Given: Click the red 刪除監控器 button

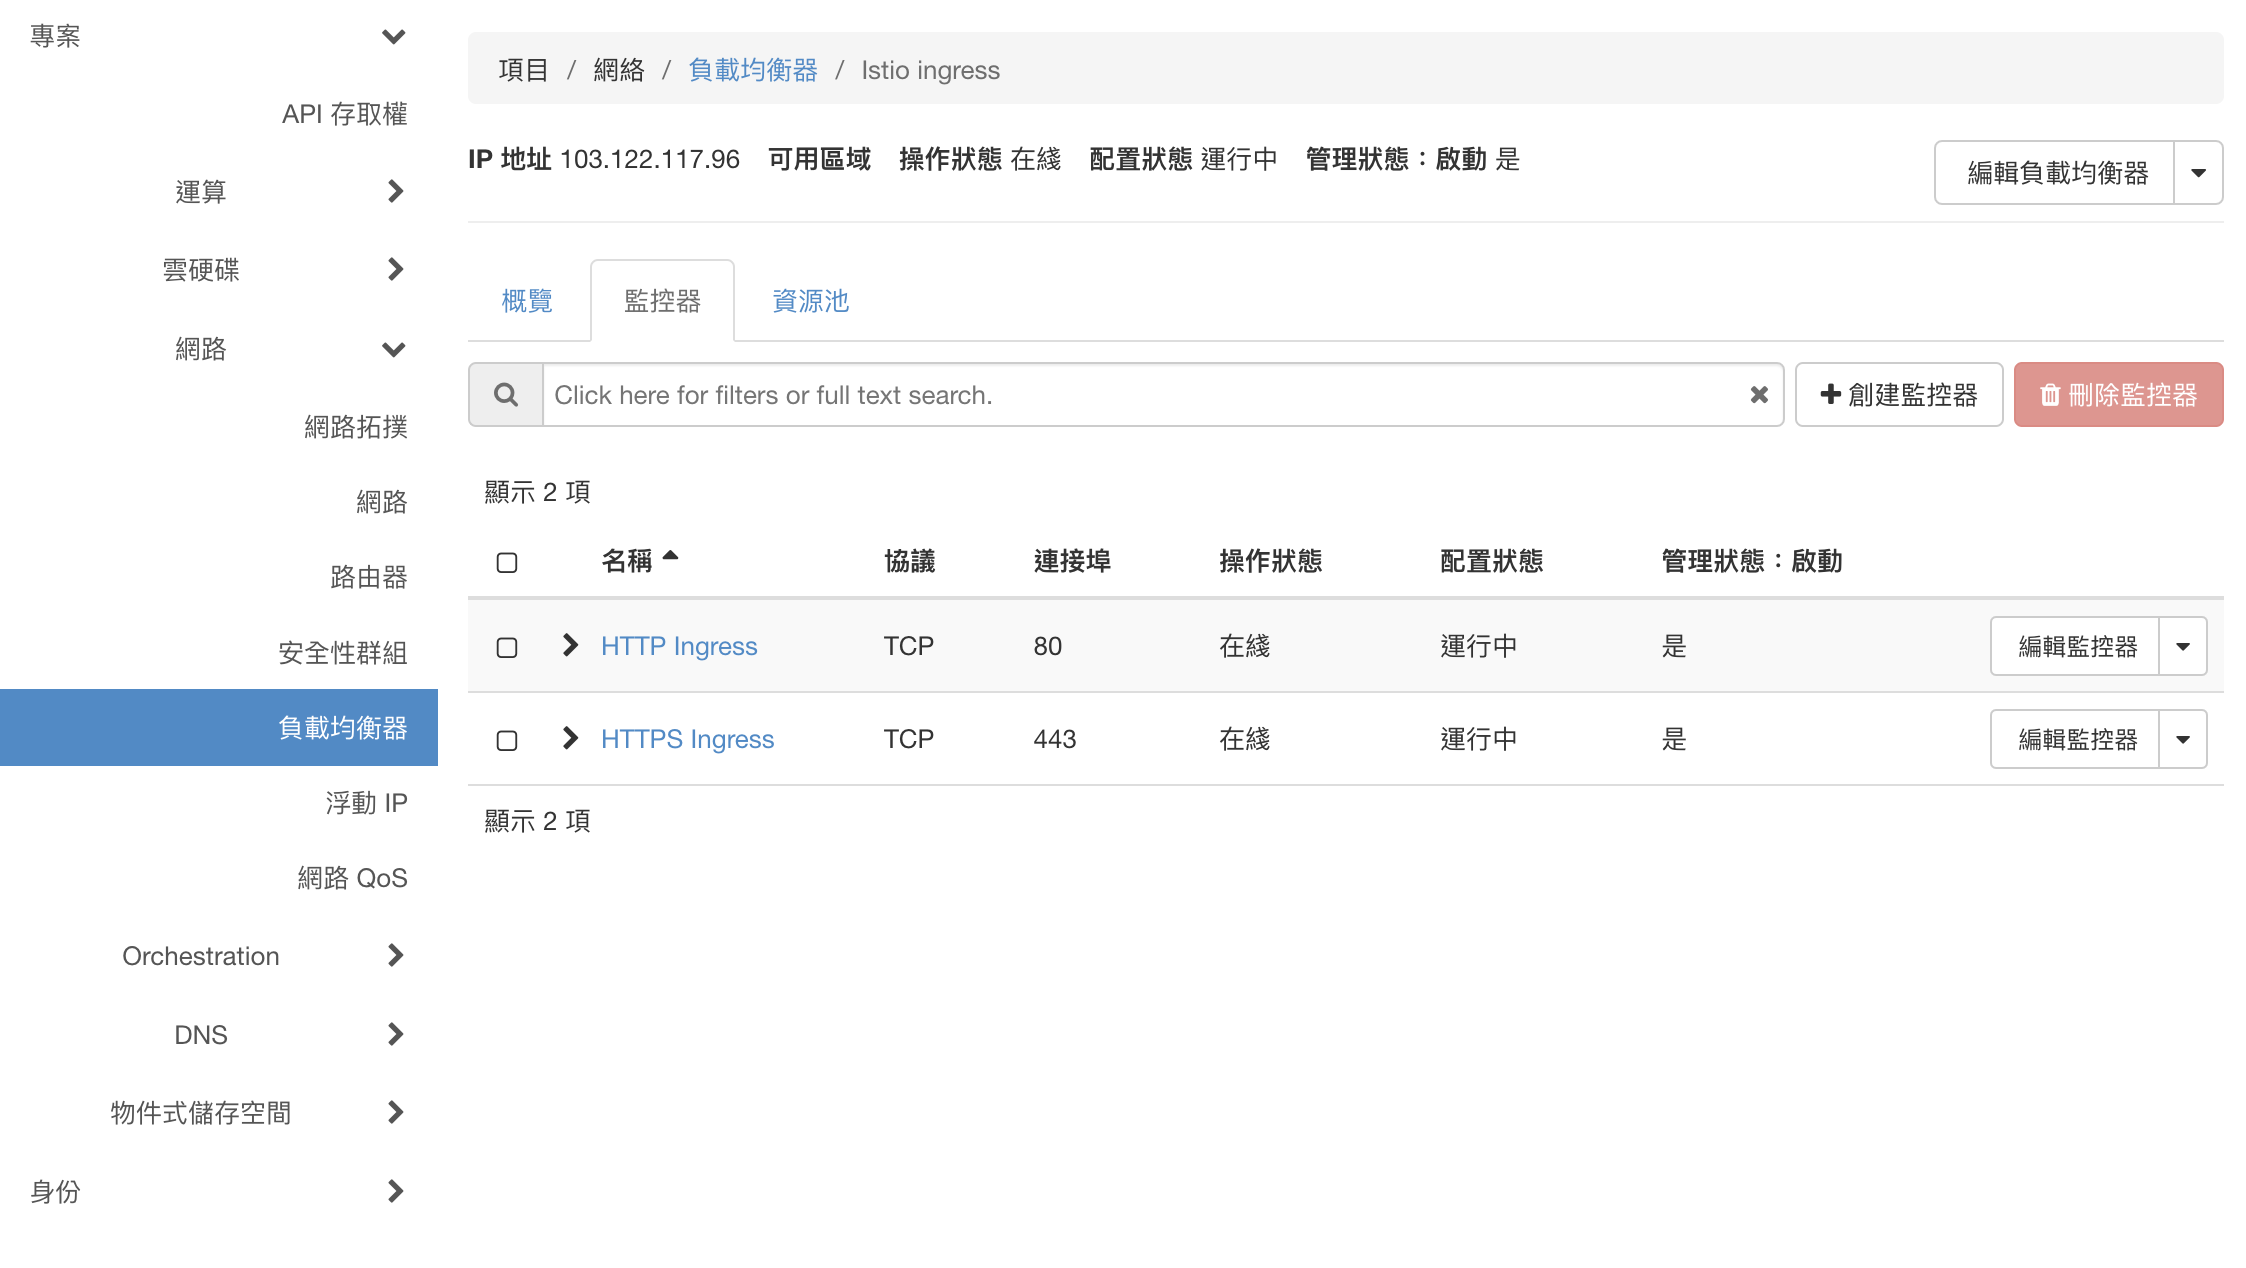Looking at the screenshot, I should pos(2118,395).
